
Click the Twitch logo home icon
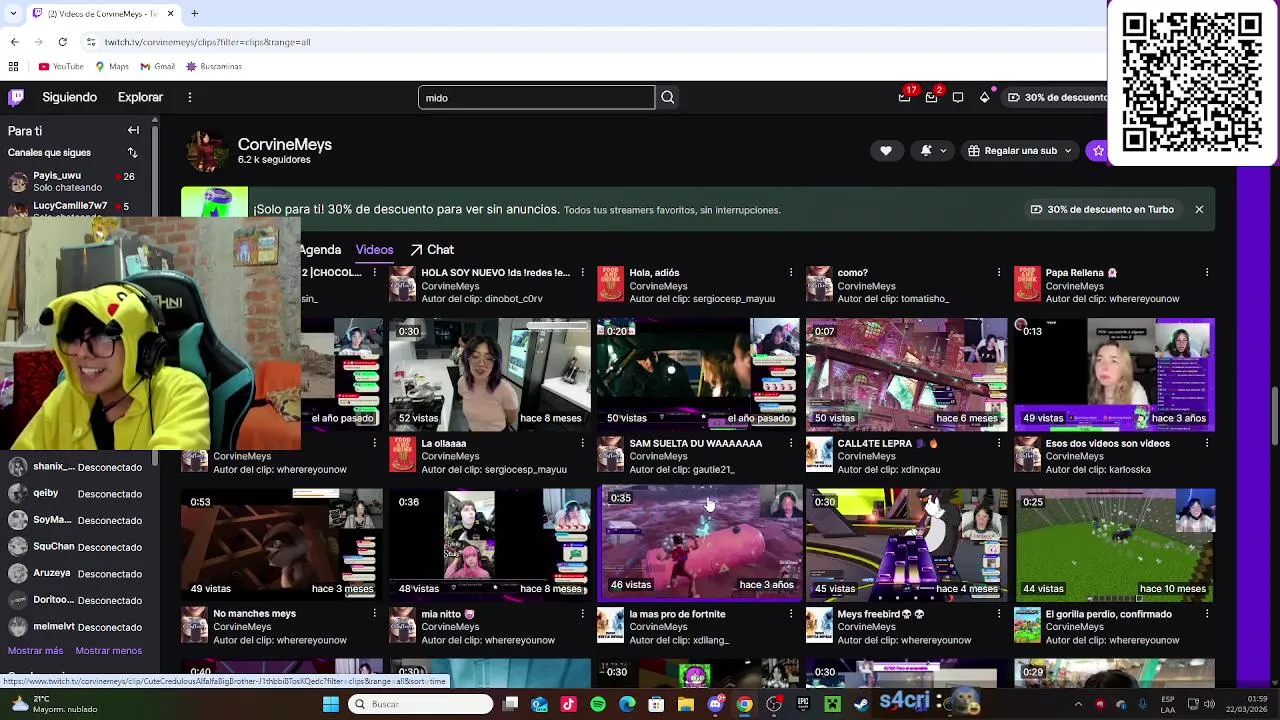coord(16,97)
